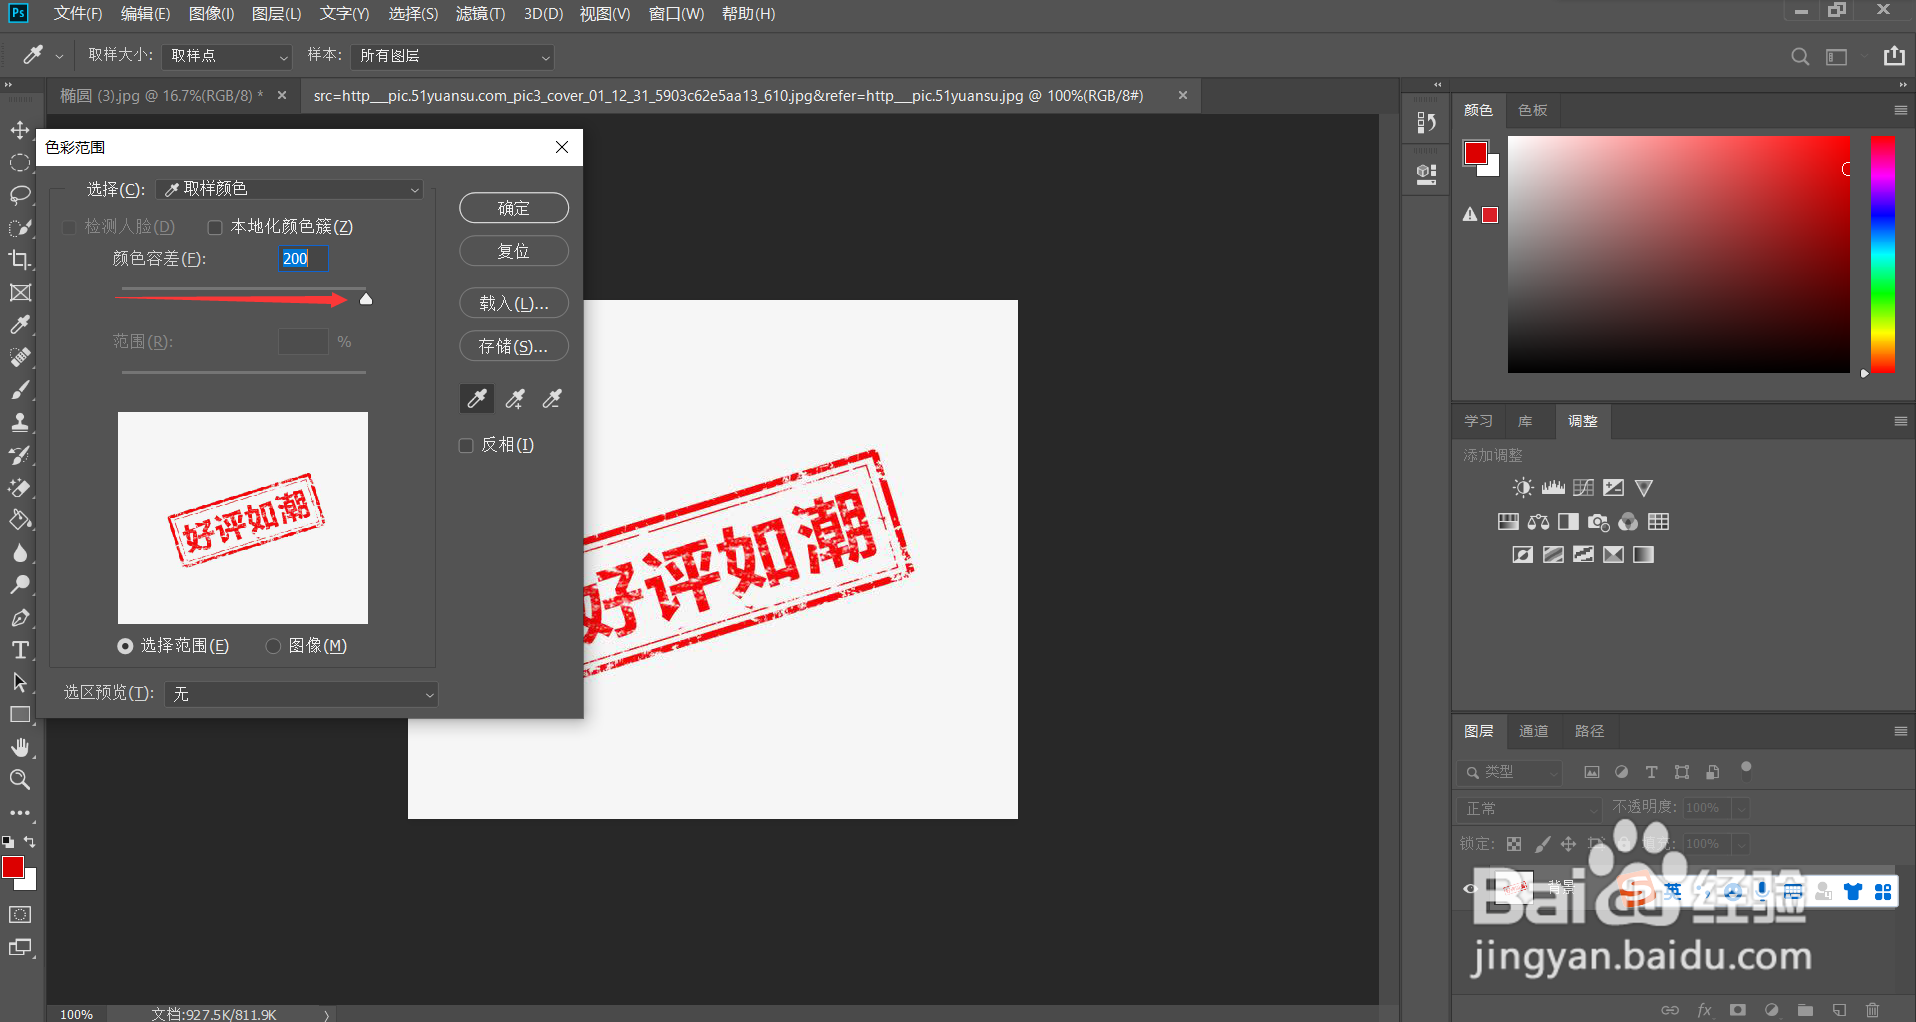This screenshot has width=1916, height=1022.
Task: Click the 颜色容差 fuzziness input field
Action: tap(302, 259)
